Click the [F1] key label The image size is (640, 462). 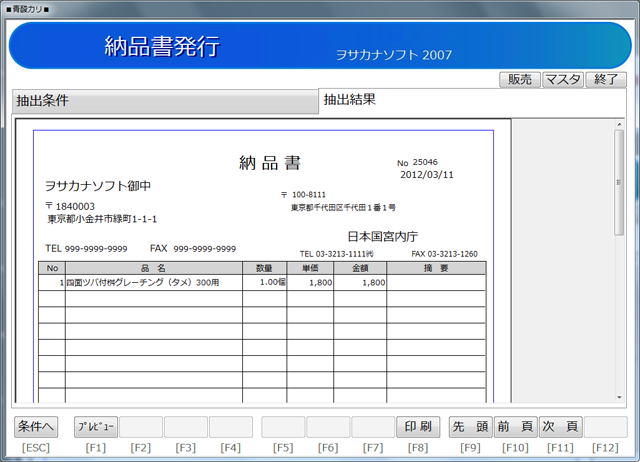96,448
